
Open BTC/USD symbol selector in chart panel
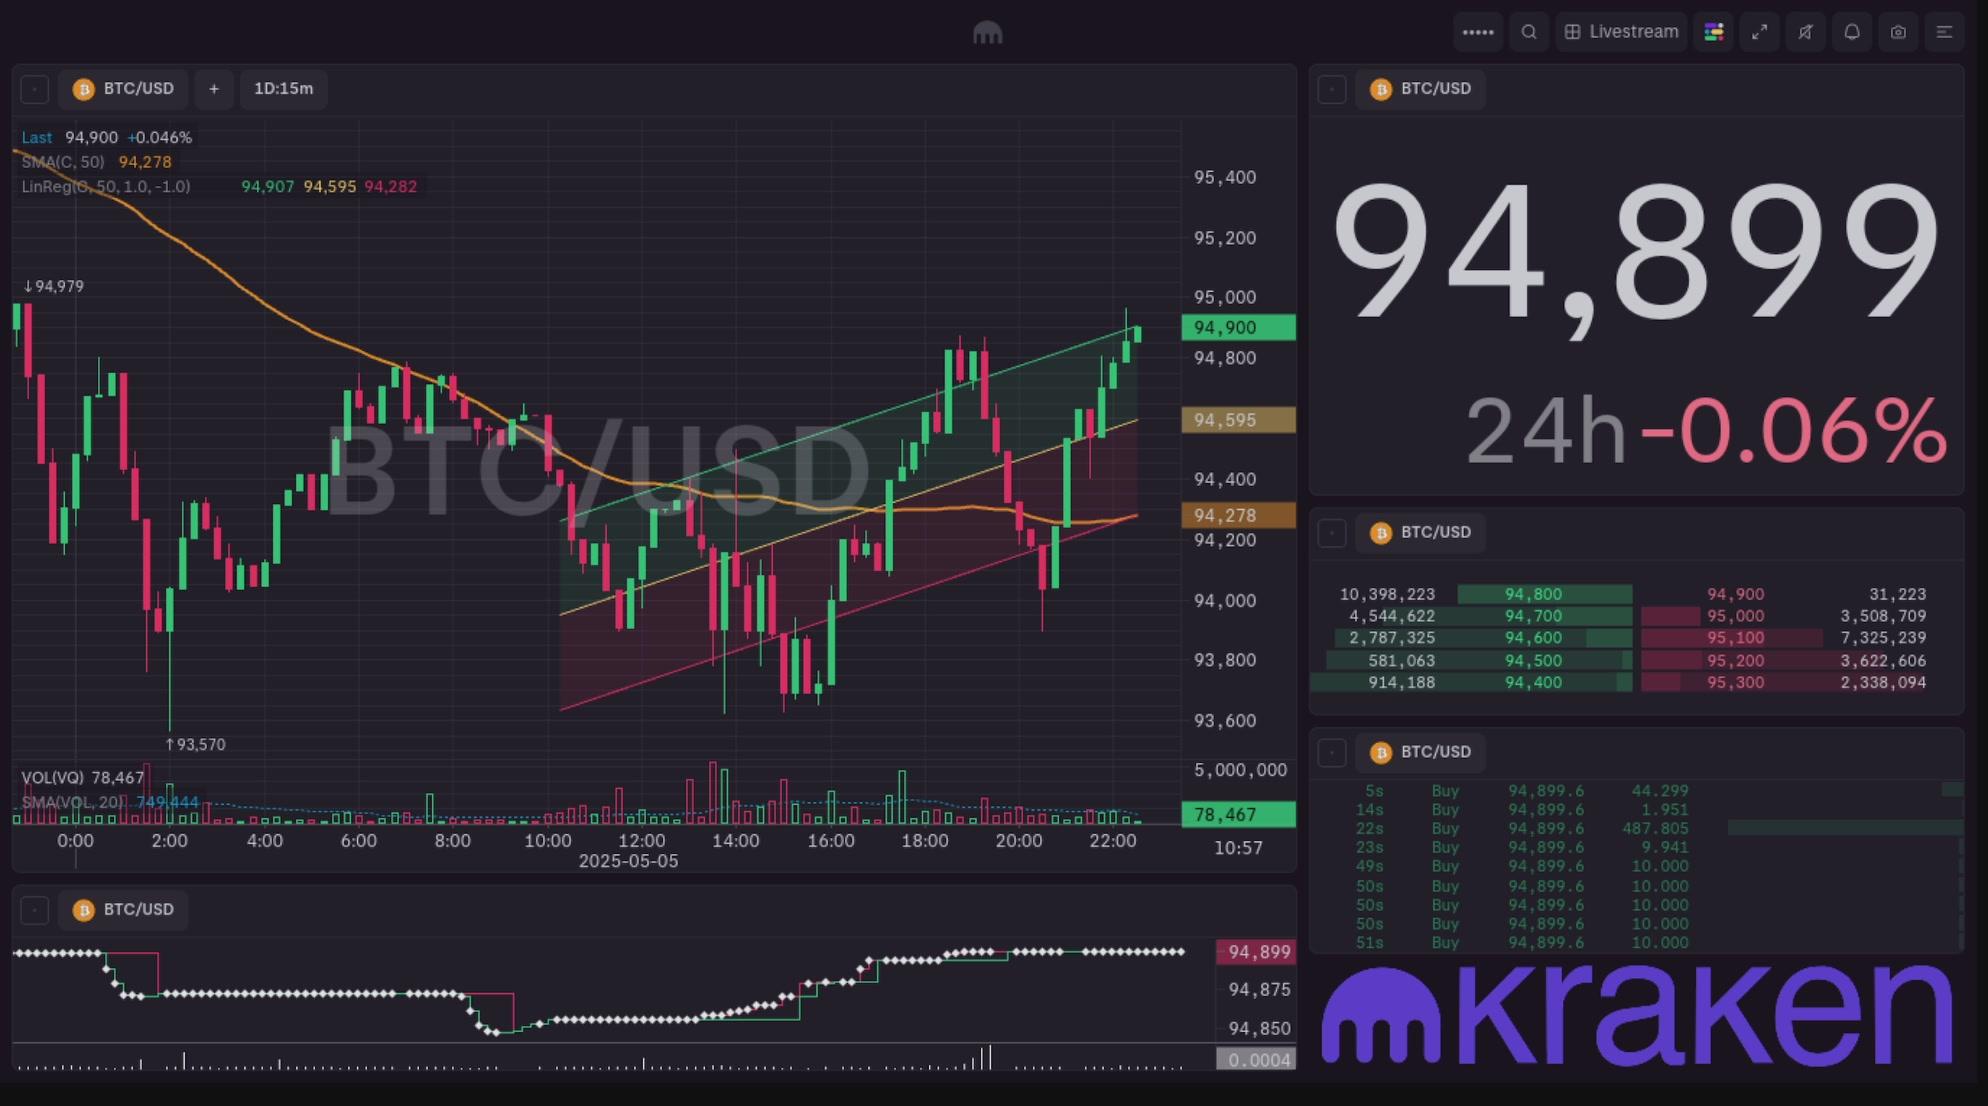[x=124, y=89]
